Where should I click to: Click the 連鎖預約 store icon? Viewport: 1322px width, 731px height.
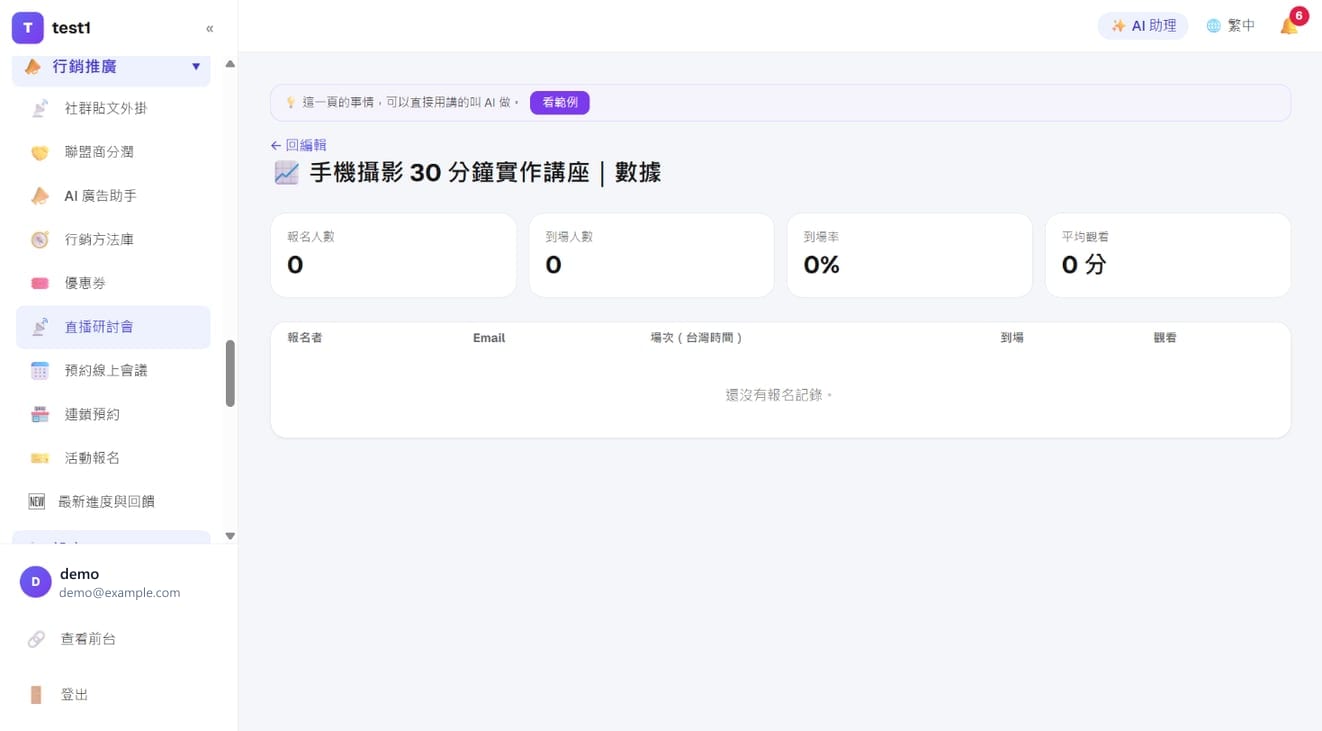[x=40, y=414]
